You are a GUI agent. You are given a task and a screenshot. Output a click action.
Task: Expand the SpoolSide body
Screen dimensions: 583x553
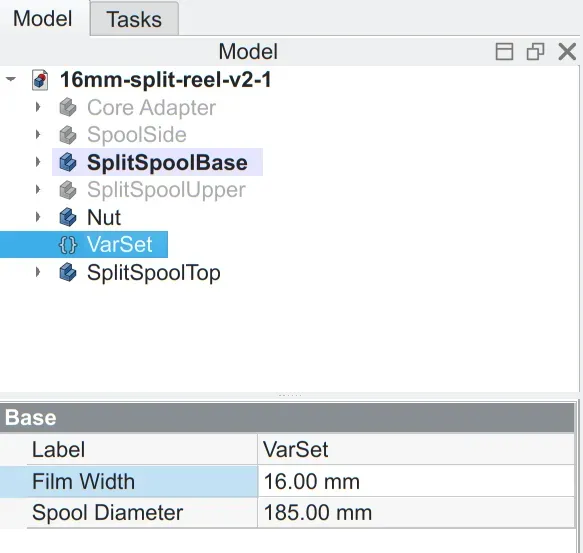pyautogui.click(x=38, y=134)
